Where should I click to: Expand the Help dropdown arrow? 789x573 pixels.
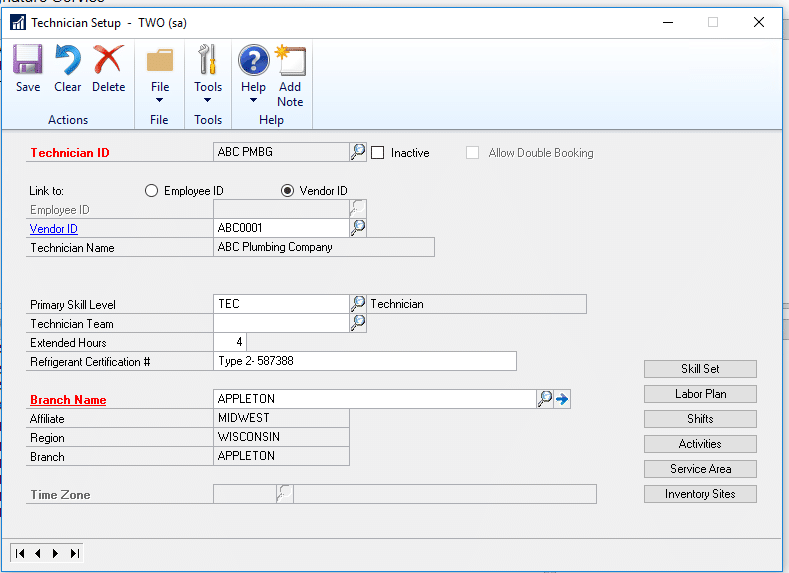[x=254, y=100]
